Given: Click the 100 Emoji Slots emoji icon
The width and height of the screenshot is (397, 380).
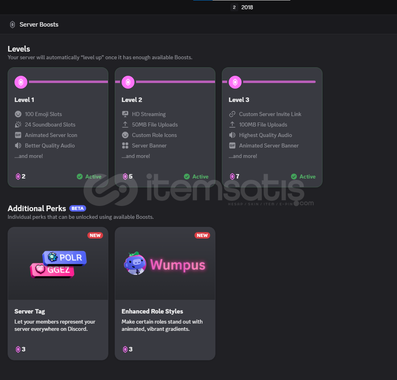Looking at the screenshot, I should [x=18, y=114].
